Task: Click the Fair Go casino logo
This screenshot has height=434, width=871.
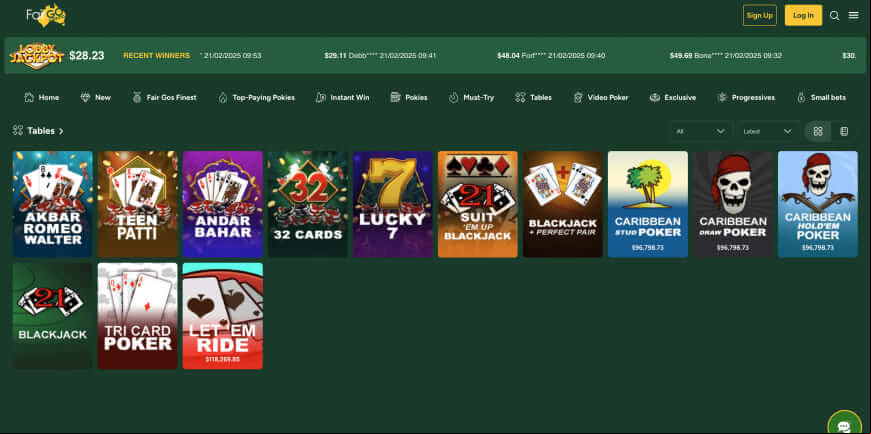Action: [x=46, y=15]
